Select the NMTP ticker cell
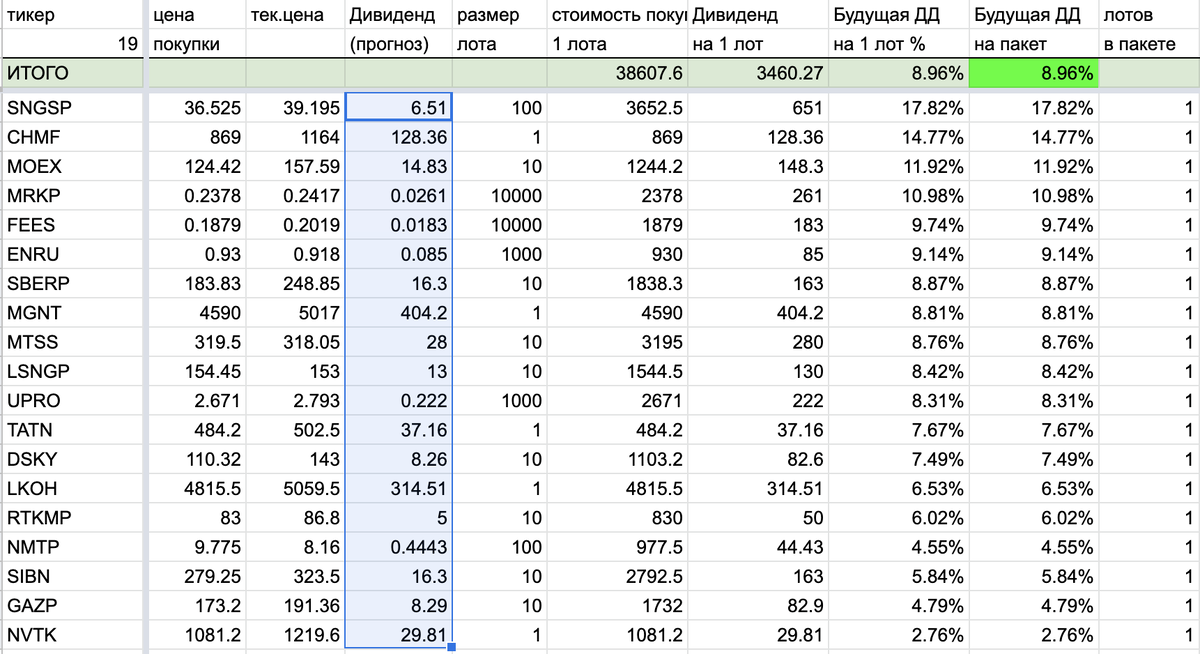Viewport: 1200px width, 654px height. coord(72,547)
